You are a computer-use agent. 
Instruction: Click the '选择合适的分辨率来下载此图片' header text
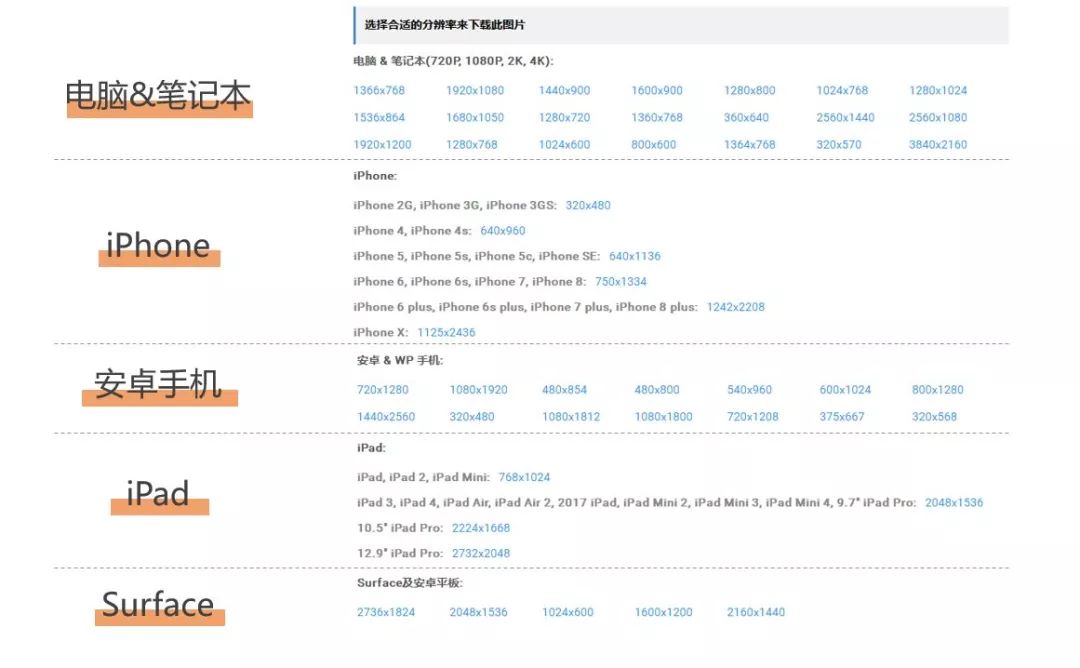(x=444, y=25)
